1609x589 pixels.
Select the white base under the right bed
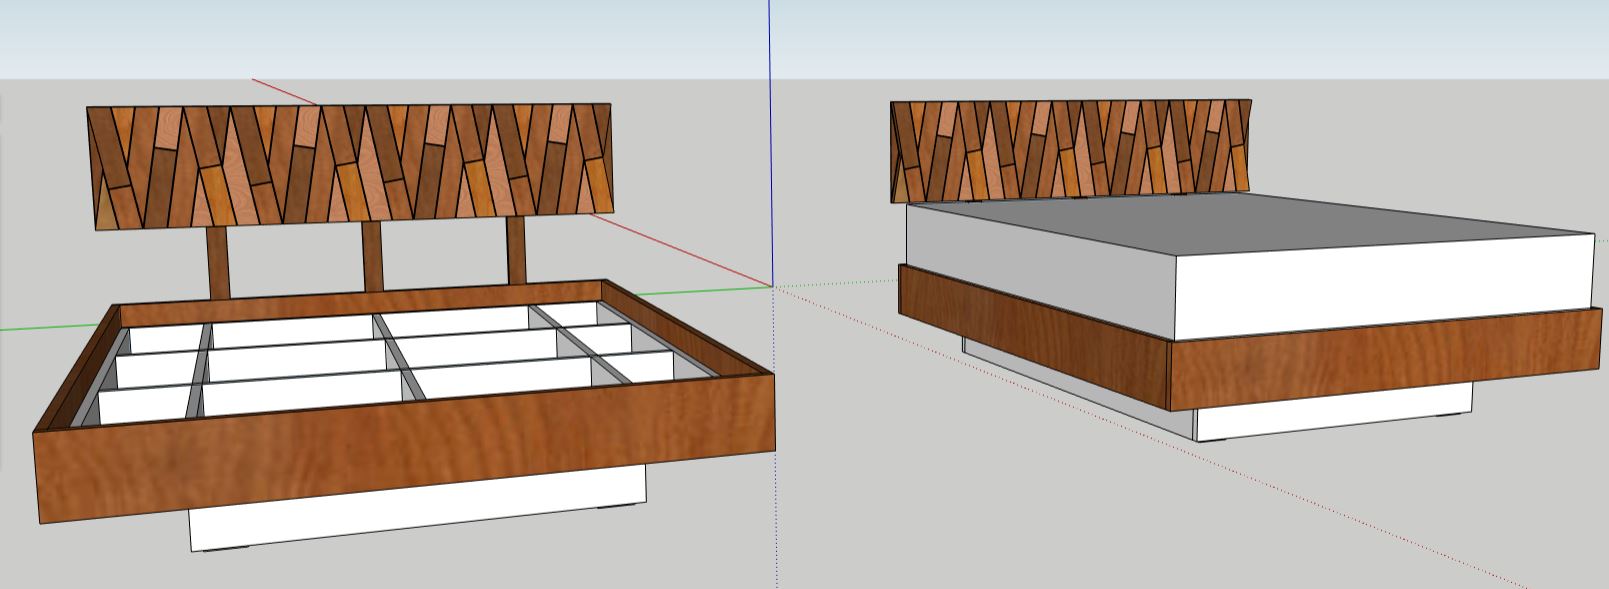coord(1333,413)
